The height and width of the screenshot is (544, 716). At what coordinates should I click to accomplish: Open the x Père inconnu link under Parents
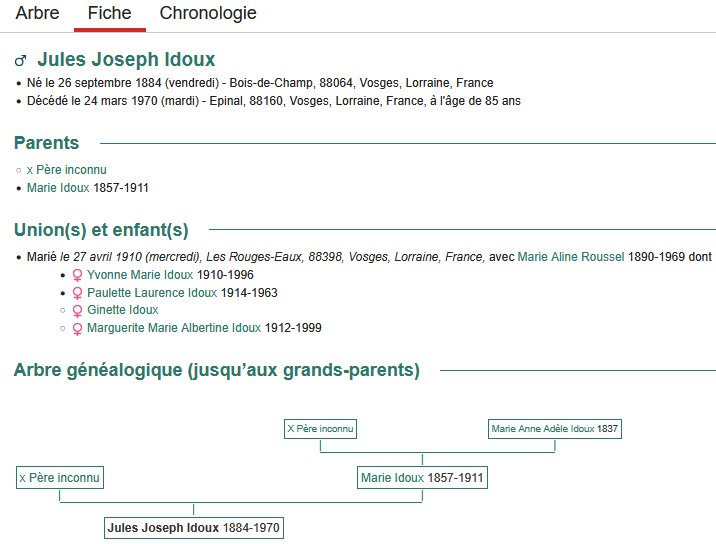pos(66,170)
